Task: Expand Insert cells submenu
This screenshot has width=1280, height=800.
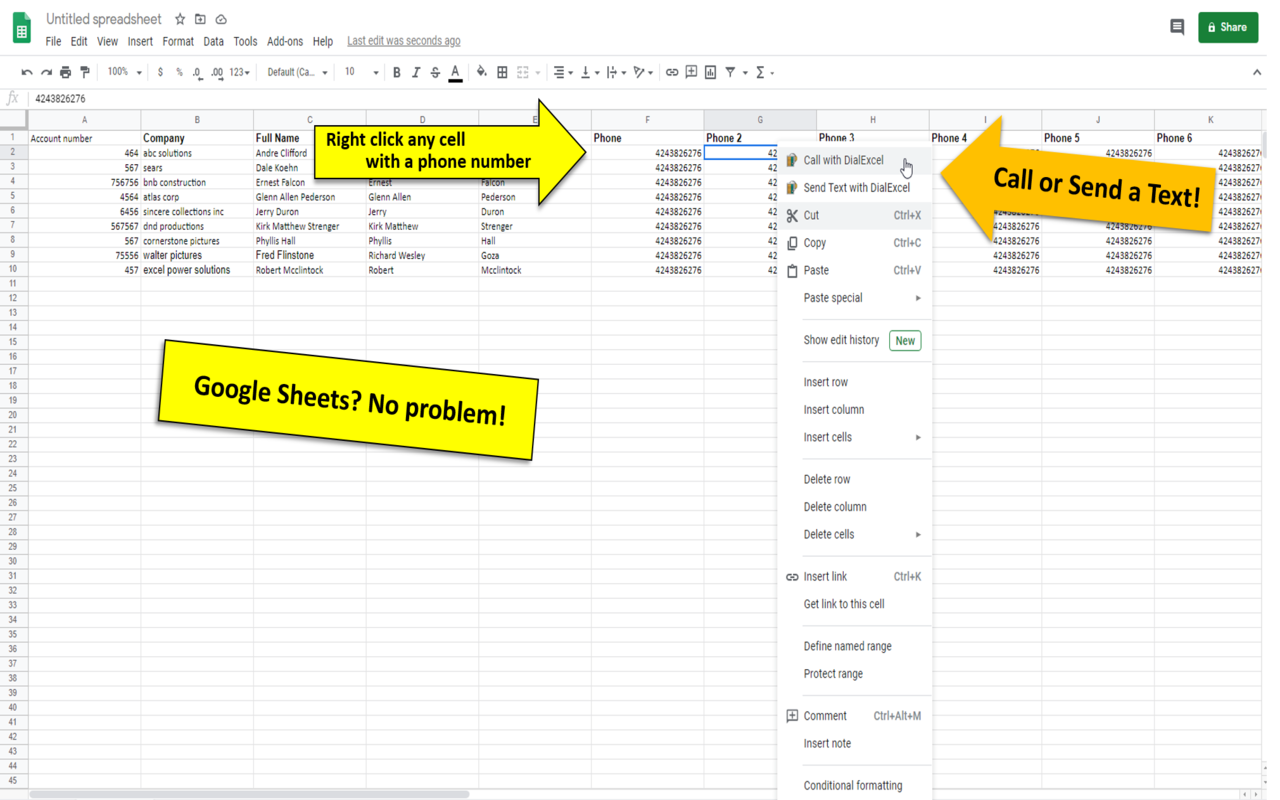Action: (x=855, y=437)
